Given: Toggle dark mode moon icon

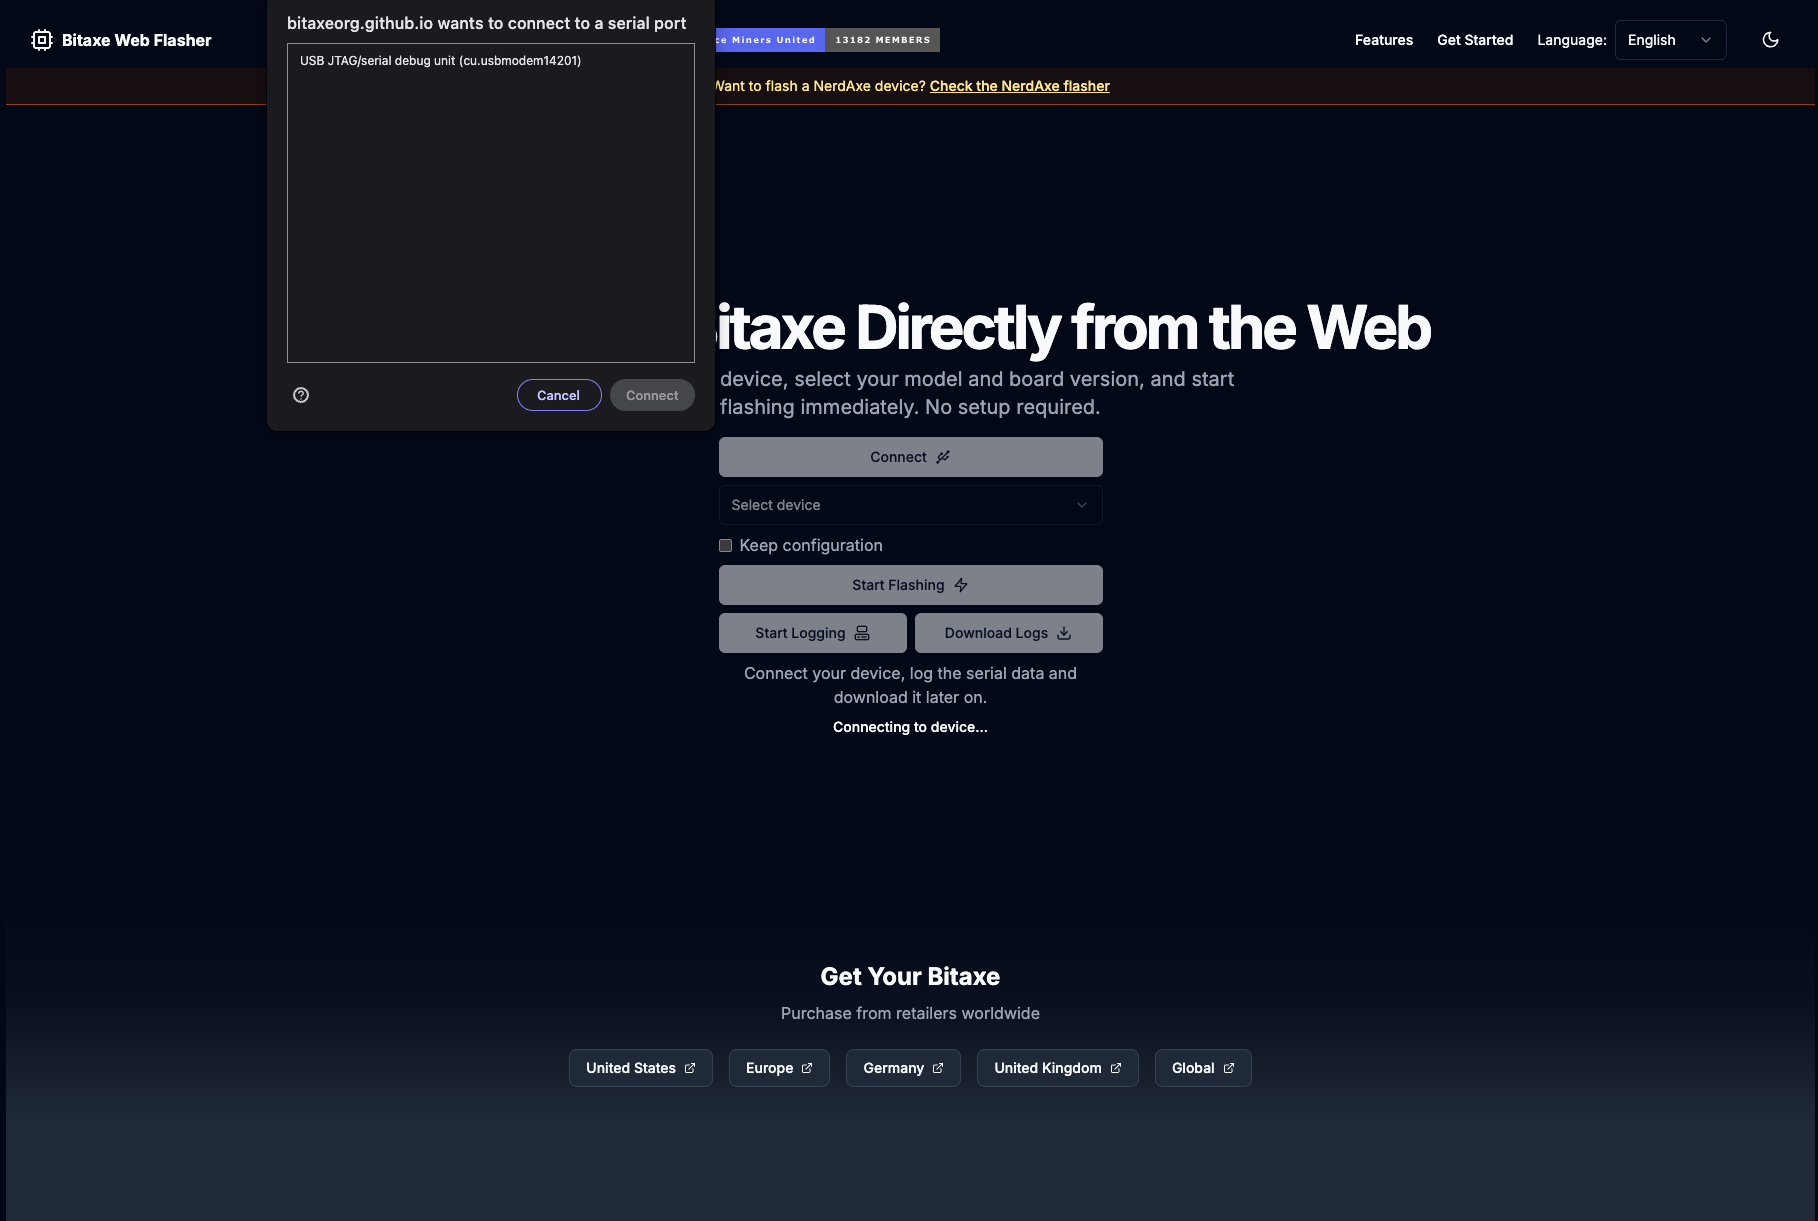Looking at the screenshot, I should [x=1770, y=40].
